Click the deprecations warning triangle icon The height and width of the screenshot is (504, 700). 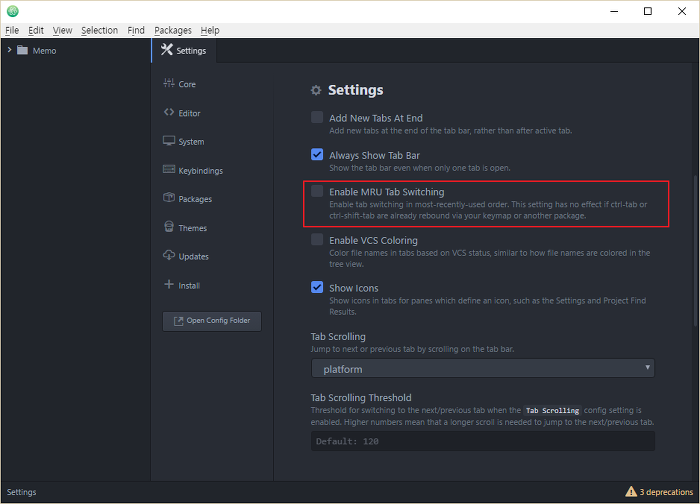tap(631, 492)
